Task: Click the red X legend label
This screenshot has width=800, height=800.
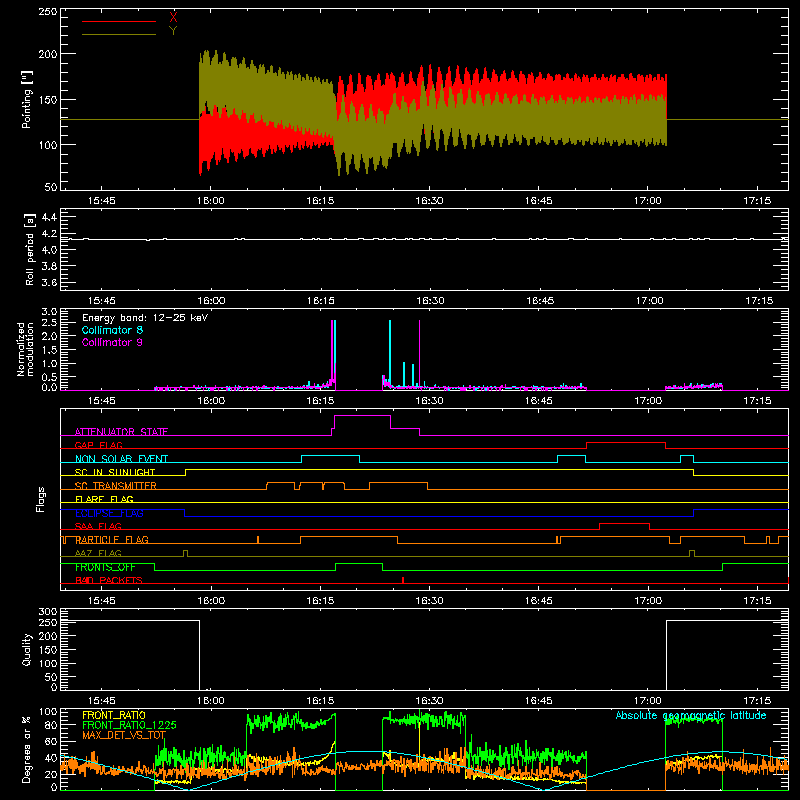Action: [173, 18]
